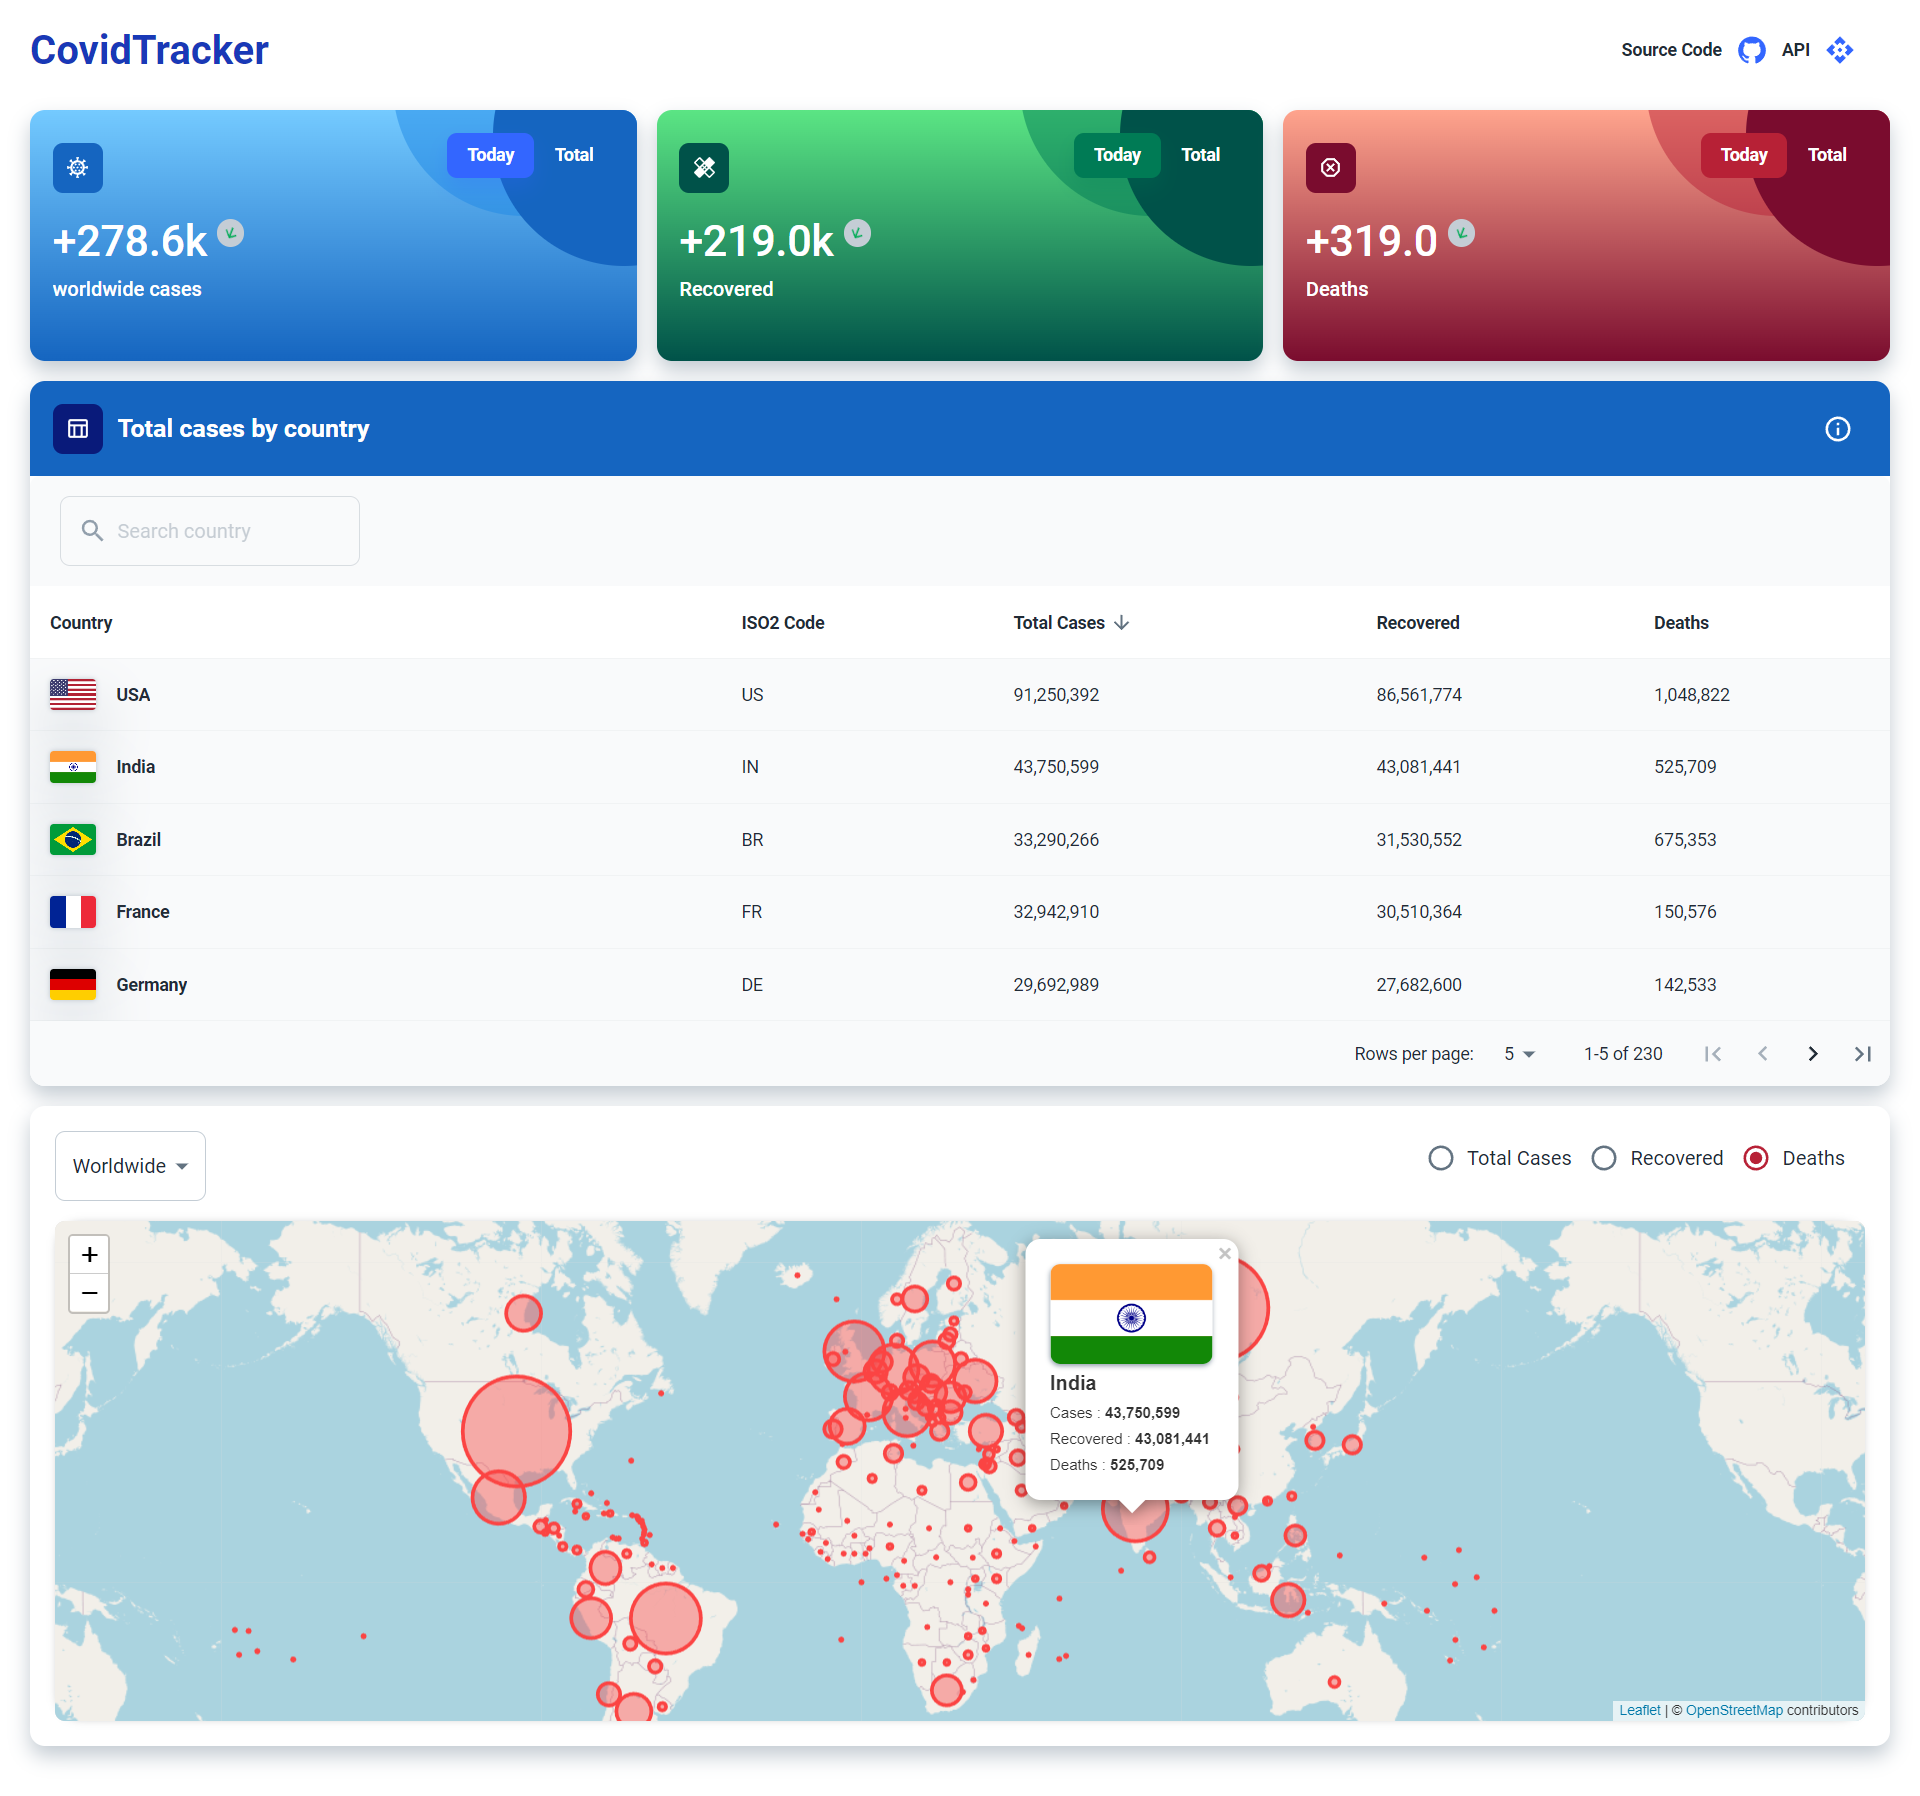The height and width of the screenshot is (1796, 1920).
Task: Zoom out on the map
Action: point(89,1293)
